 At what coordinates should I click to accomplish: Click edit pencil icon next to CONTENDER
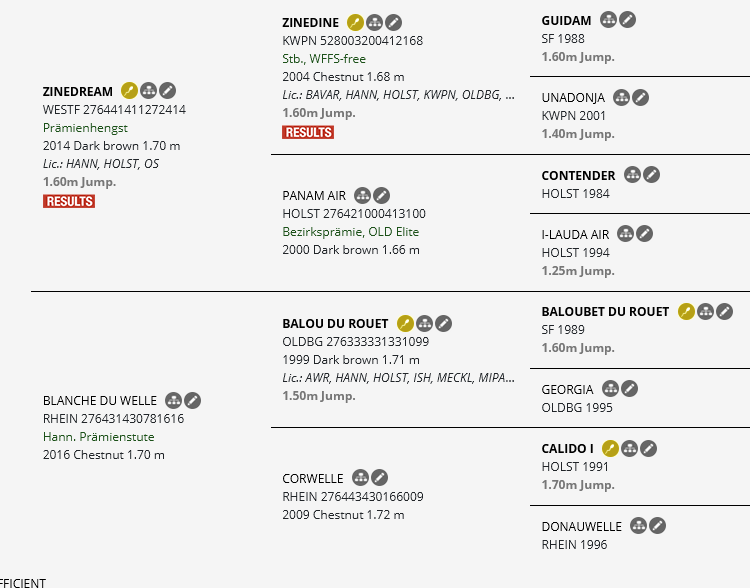pos(651,175)
